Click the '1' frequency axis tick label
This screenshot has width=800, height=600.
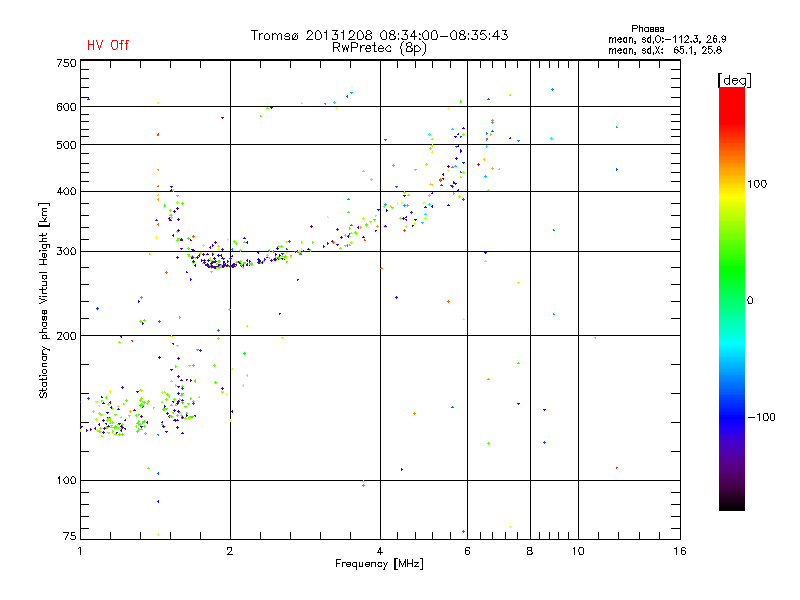pos(80,551)
